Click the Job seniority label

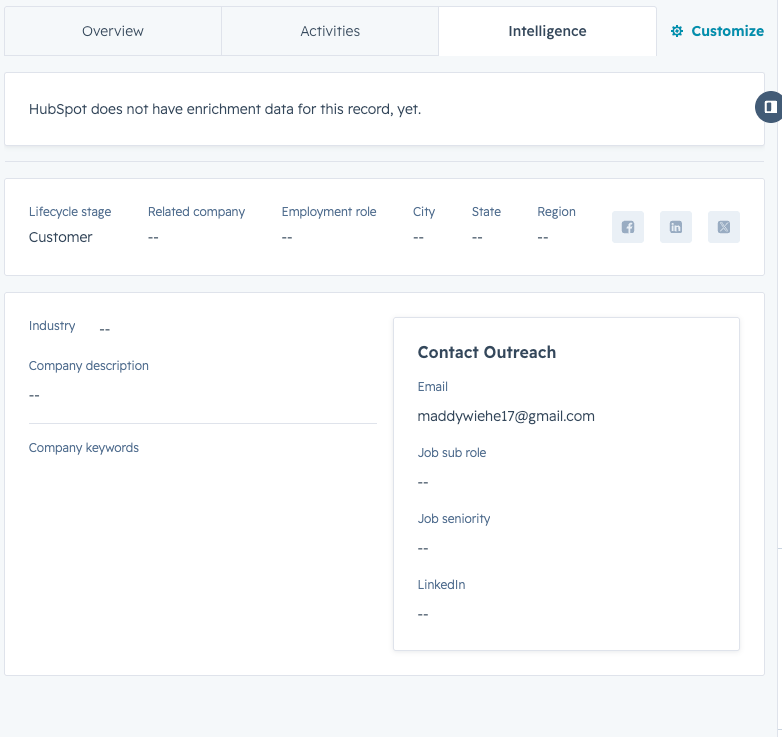pos(454,519)
